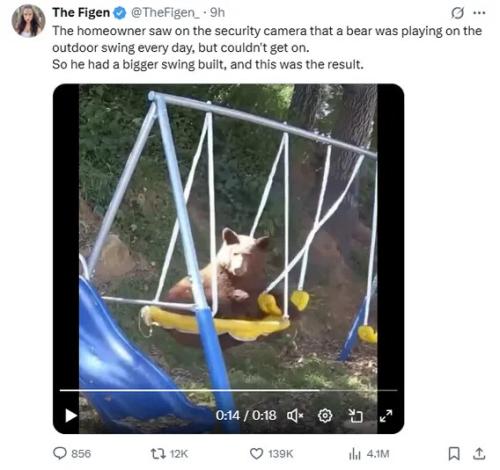This screenshot has height=470, width=500.
Task: Play the bear swing video
Action: (x=71, y=415)
